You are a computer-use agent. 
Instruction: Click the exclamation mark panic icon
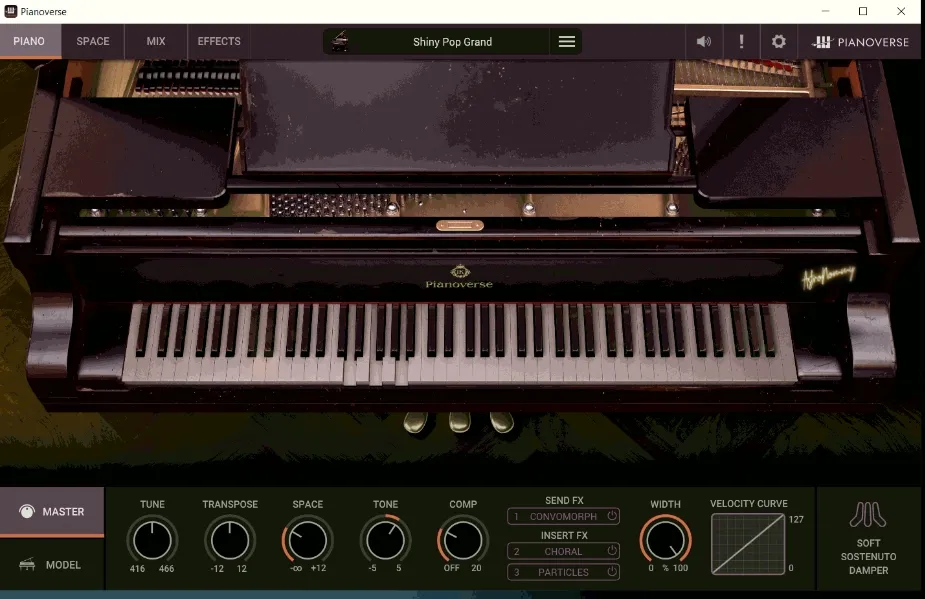tap(742, 41)
